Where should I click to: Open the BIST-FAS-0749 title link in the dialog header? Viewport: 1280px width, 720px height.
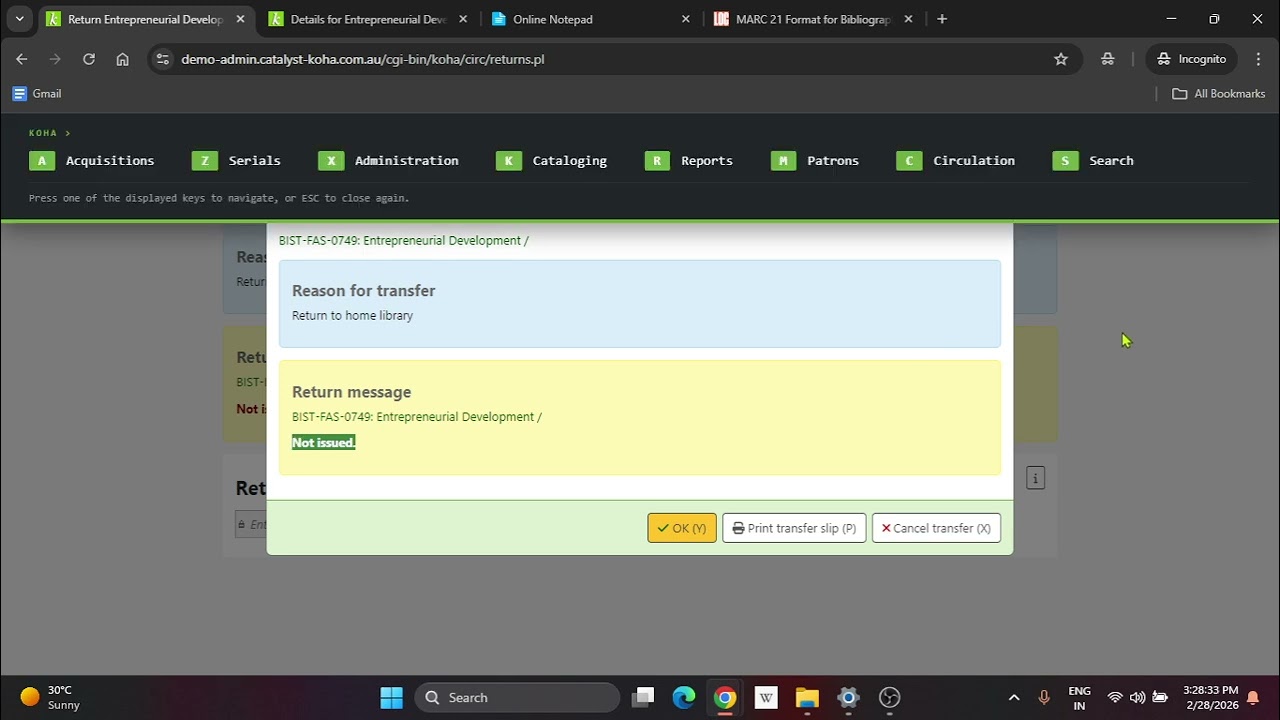coord(403,240)
